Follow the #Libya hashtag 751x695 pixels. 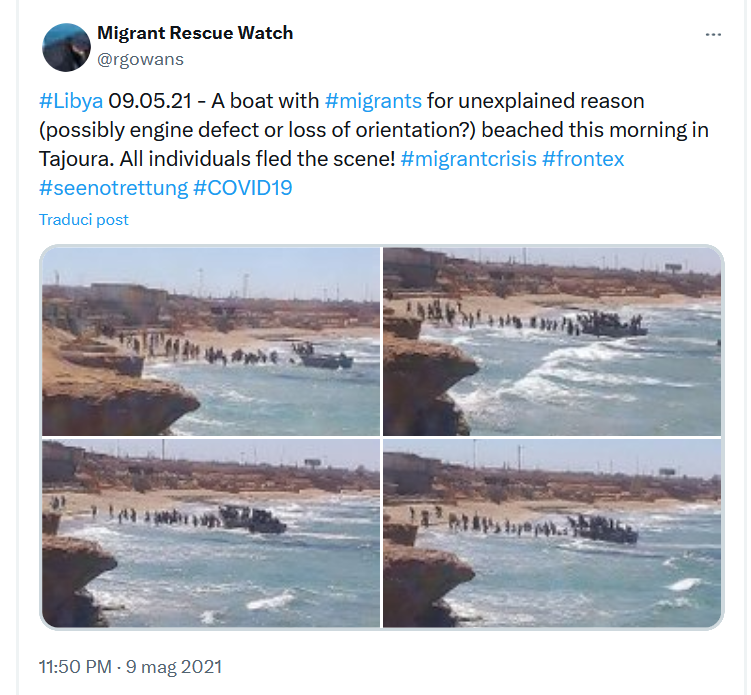click(x=71, y=101)
